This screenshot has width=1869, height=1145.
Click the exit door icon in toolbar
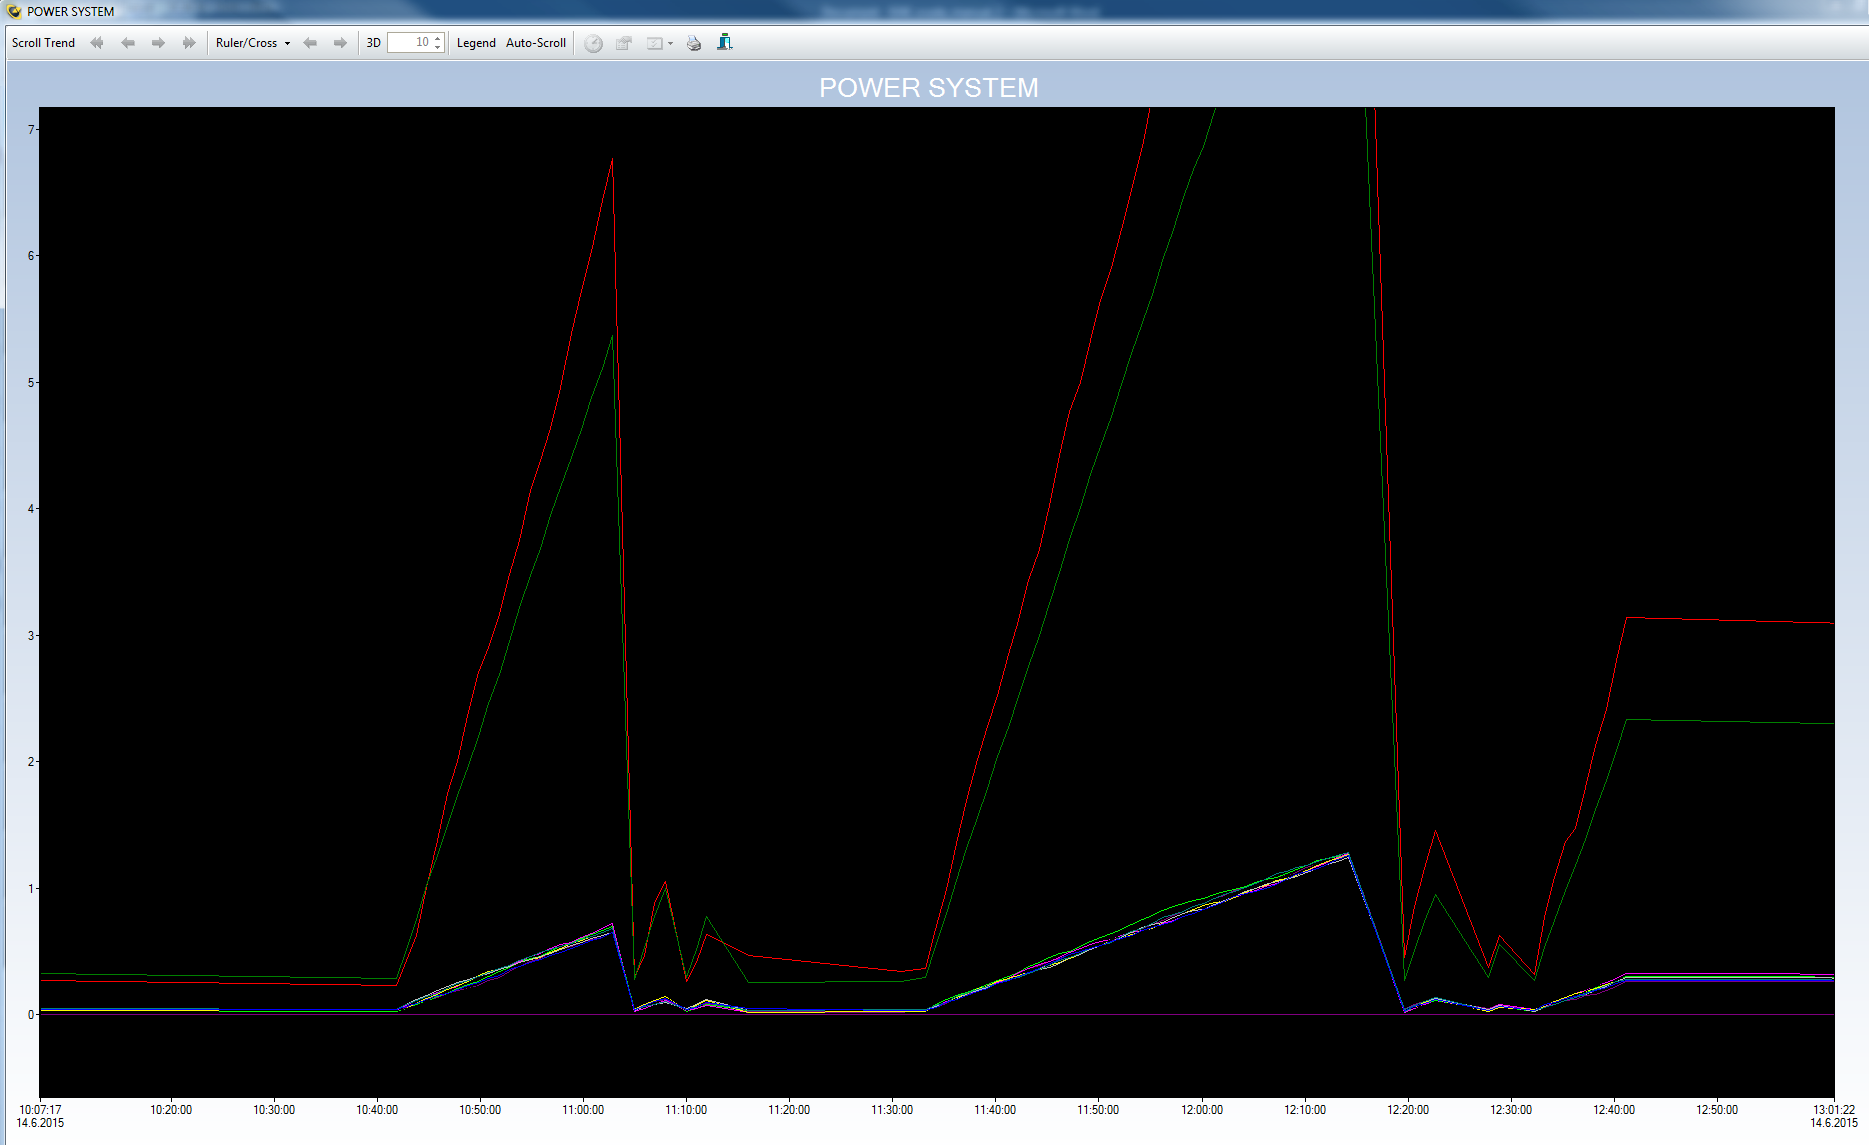click(725, 42)
